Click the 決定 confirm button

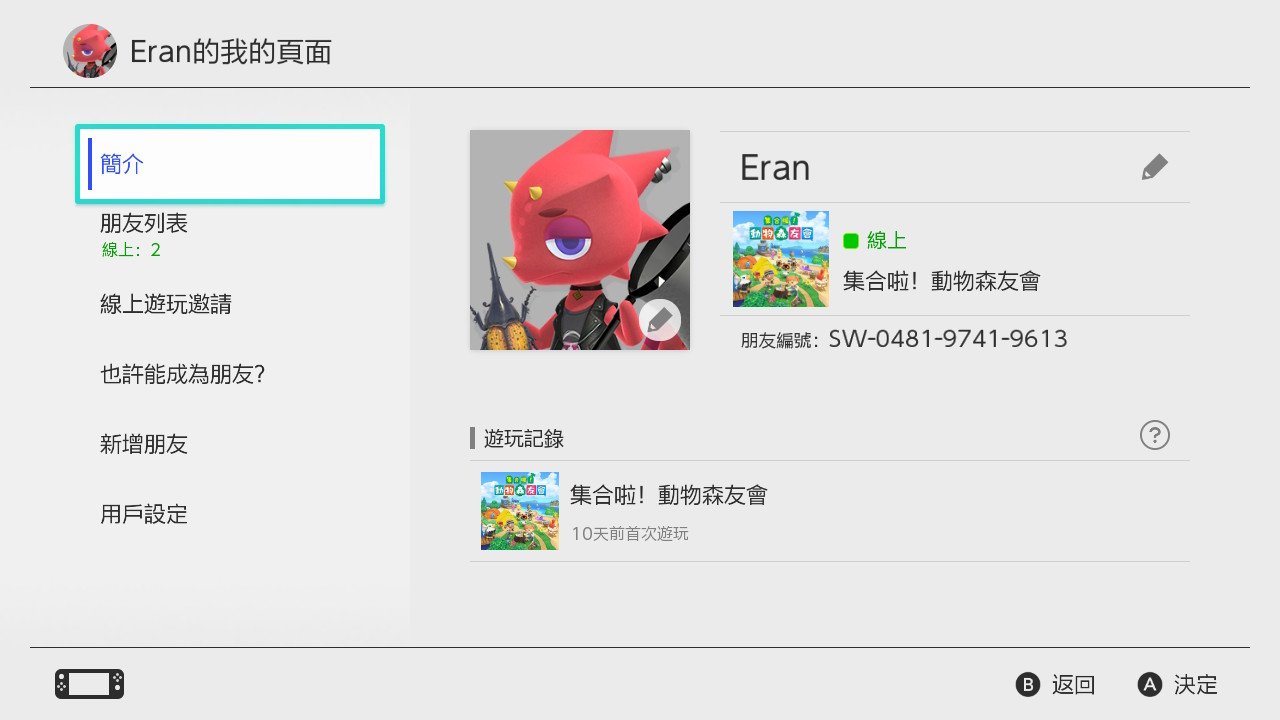coord(1178,684)
